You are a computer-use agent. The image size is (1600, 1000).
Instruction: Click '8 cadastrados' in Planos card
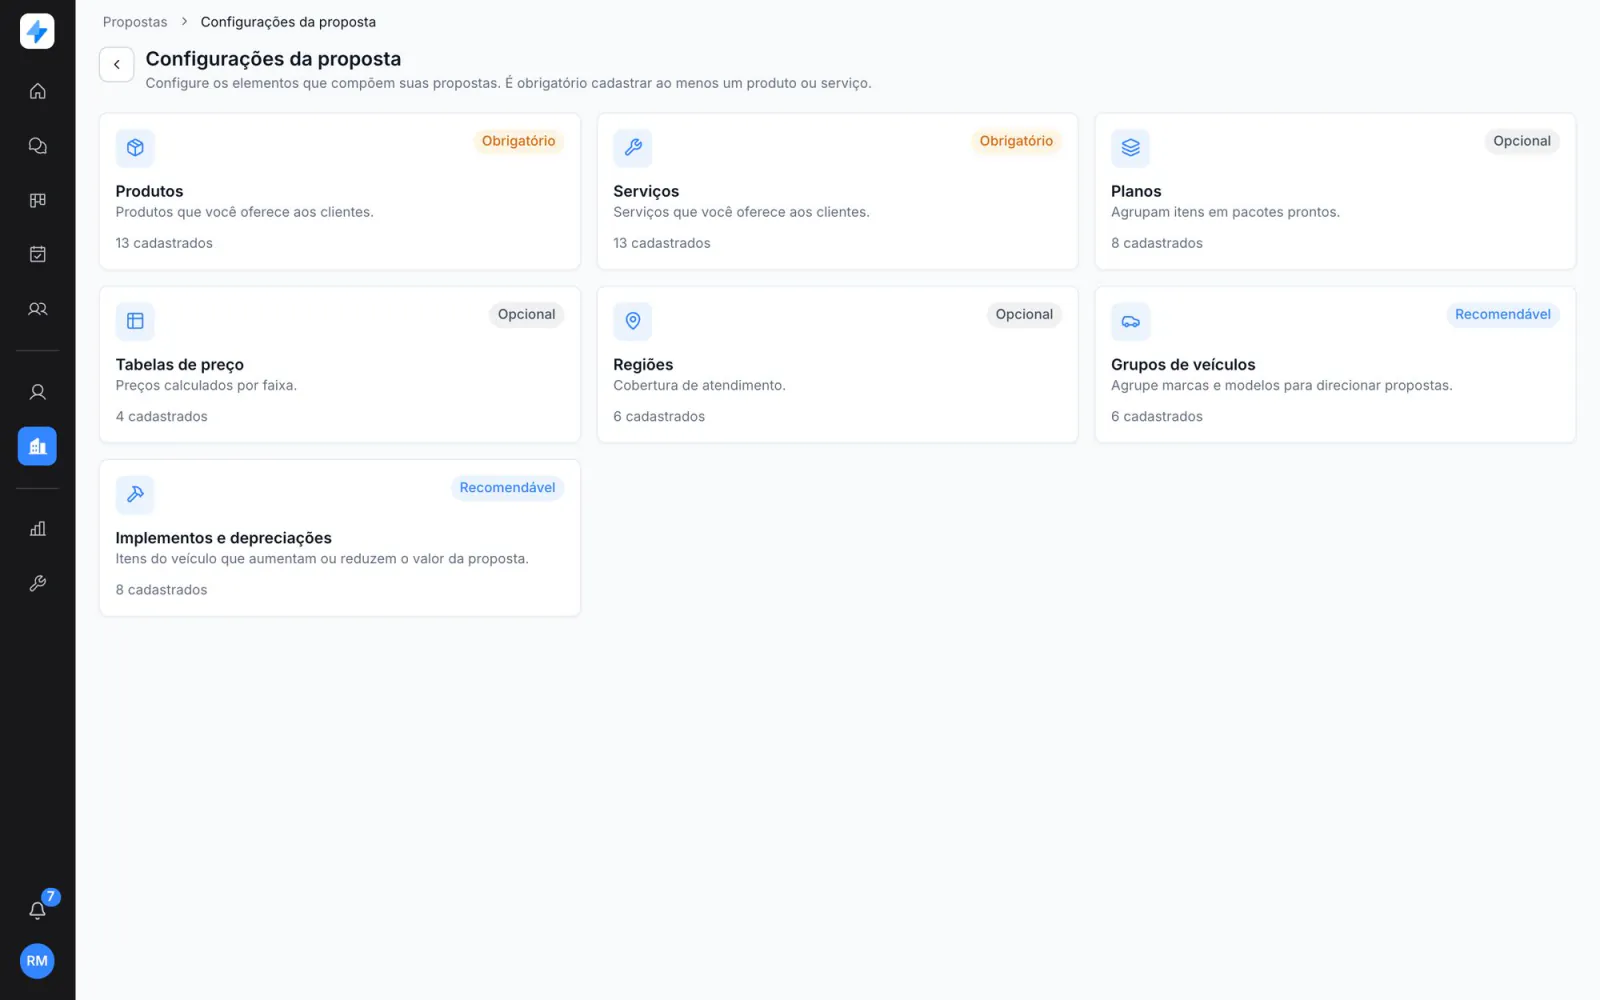tap(1157, 243)
